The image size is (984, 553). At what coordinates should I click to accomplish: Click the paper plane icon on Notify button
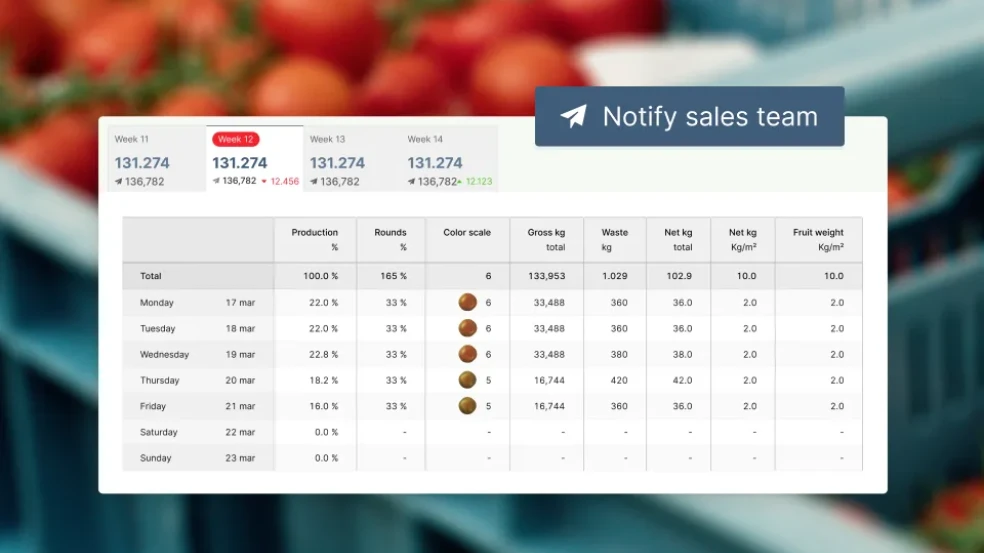click(573, 117)
